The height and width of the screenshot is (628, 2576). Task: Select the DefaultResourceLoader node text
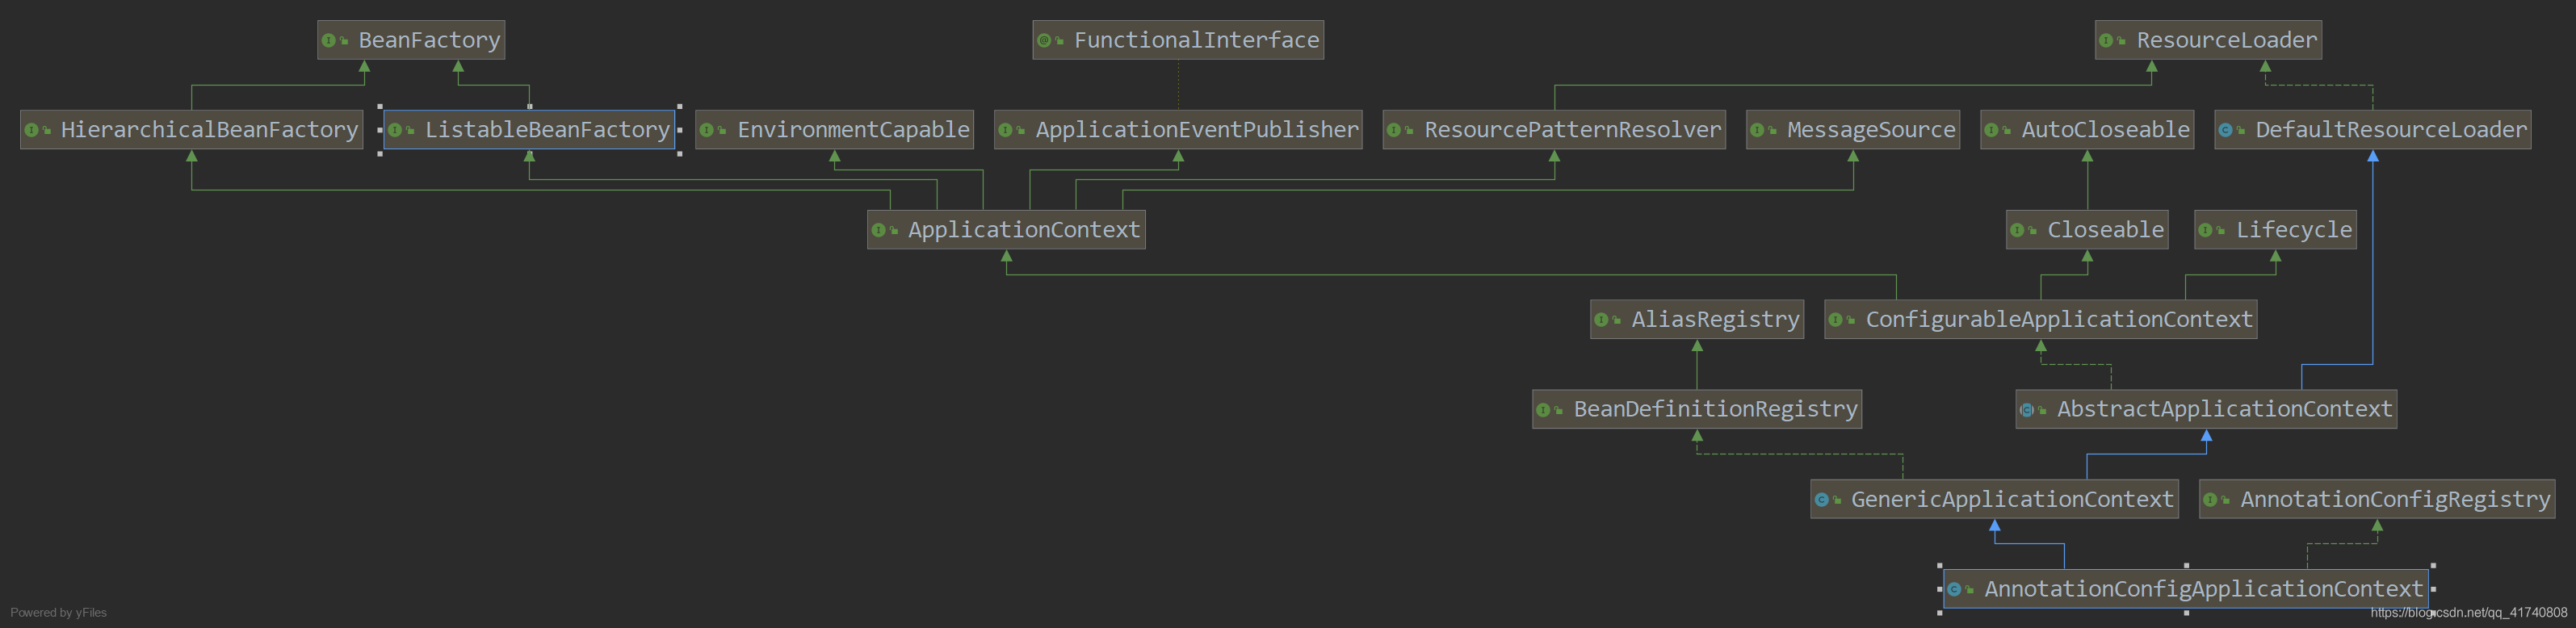pyautogui.click(x=2391, y=130)
